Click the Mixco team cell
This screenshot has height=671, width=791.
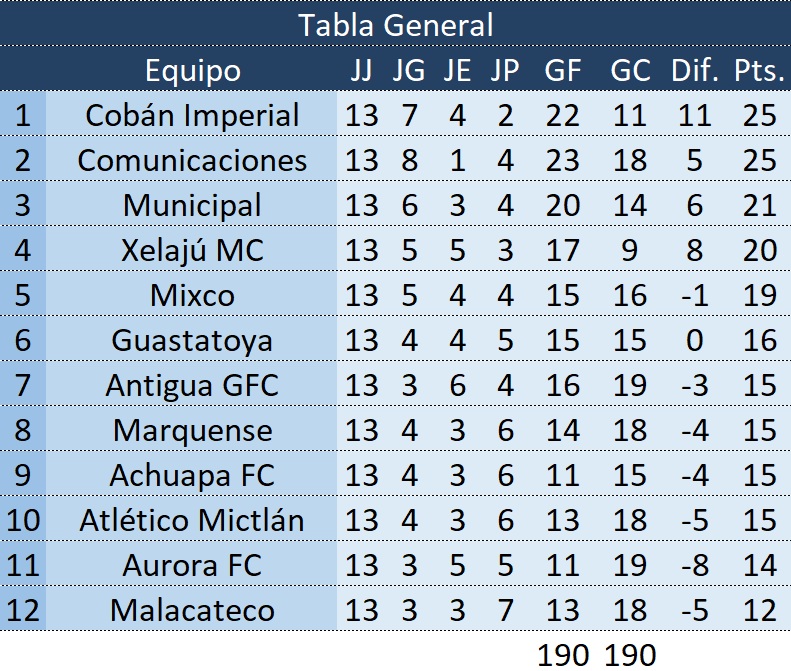coord(192,295)
